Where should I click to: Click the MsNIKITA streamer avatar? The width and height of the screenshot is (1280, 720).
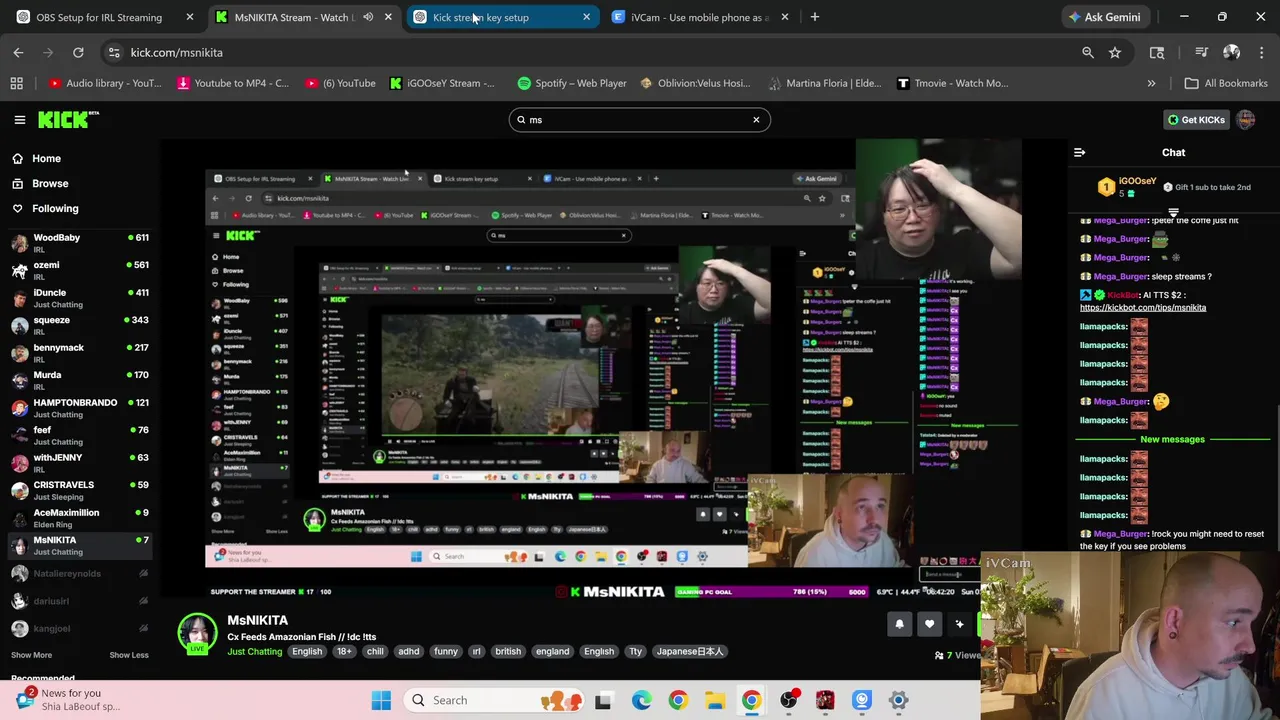[x=197, y=634]
